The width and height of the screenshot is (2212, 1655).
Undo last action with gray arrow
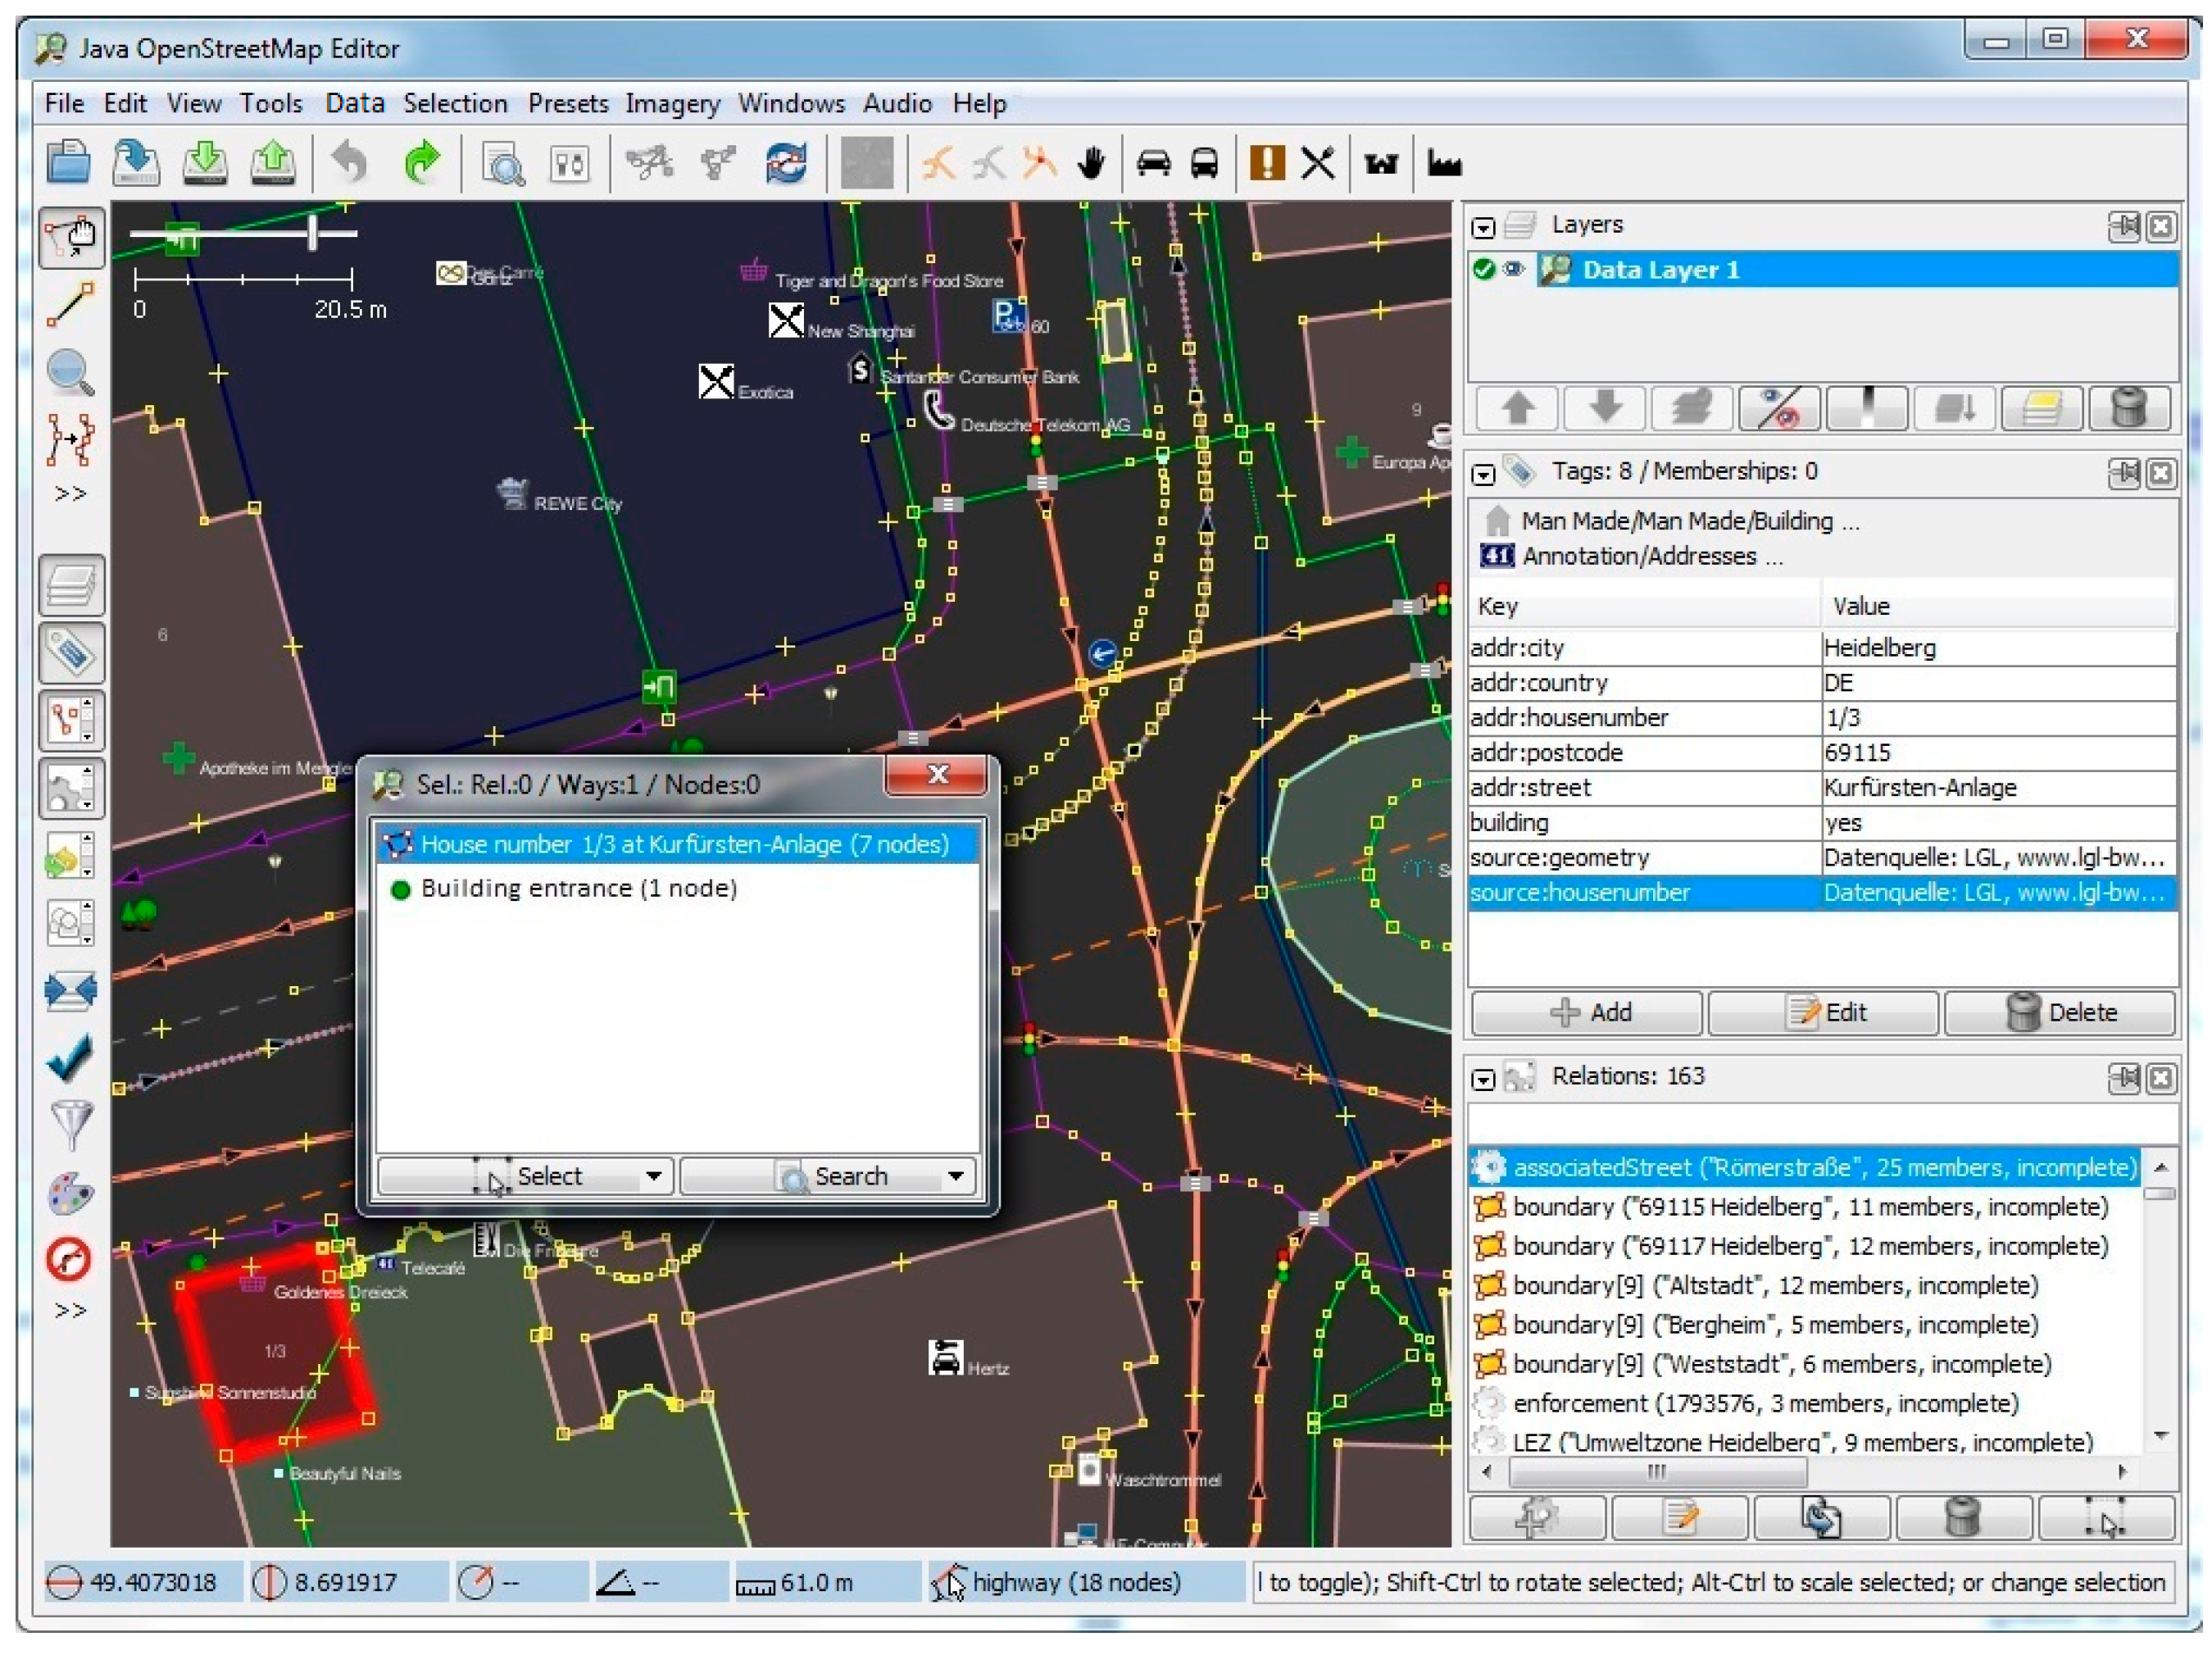point(350,162)
